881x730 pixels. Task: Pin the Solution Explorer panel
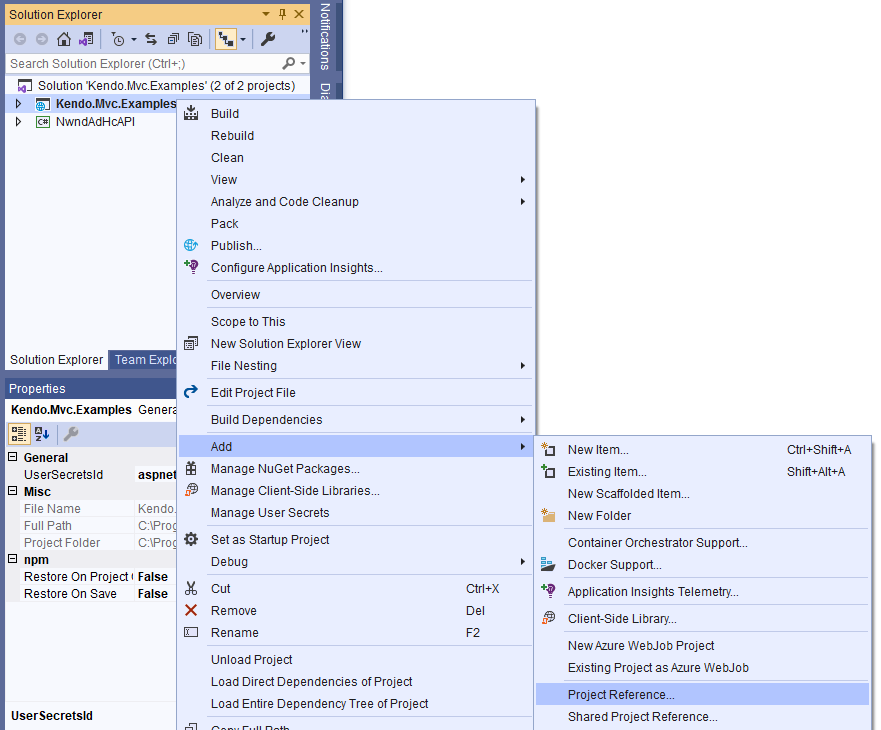(283, 14)
